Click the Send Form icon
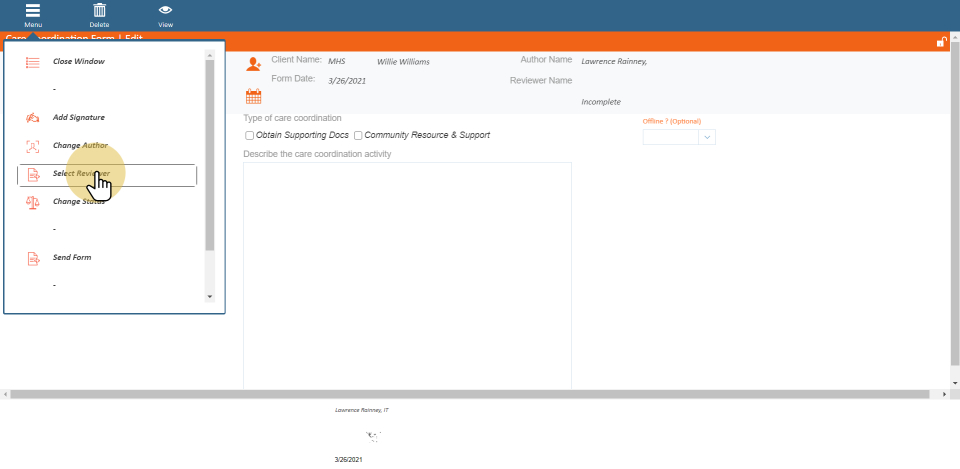Viewport: 960px width, 469px height. pos(32,258)
